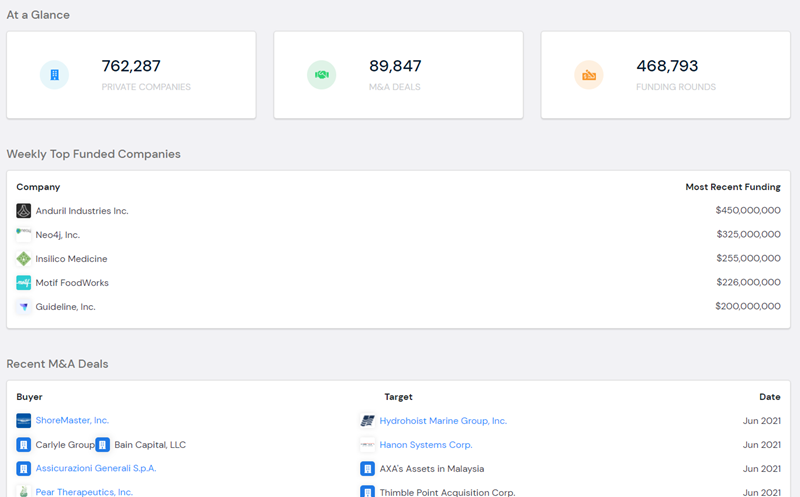Screen dimensions: 800x497
Task: Click the $255,000,000 funding value
Action: point(748,258)
